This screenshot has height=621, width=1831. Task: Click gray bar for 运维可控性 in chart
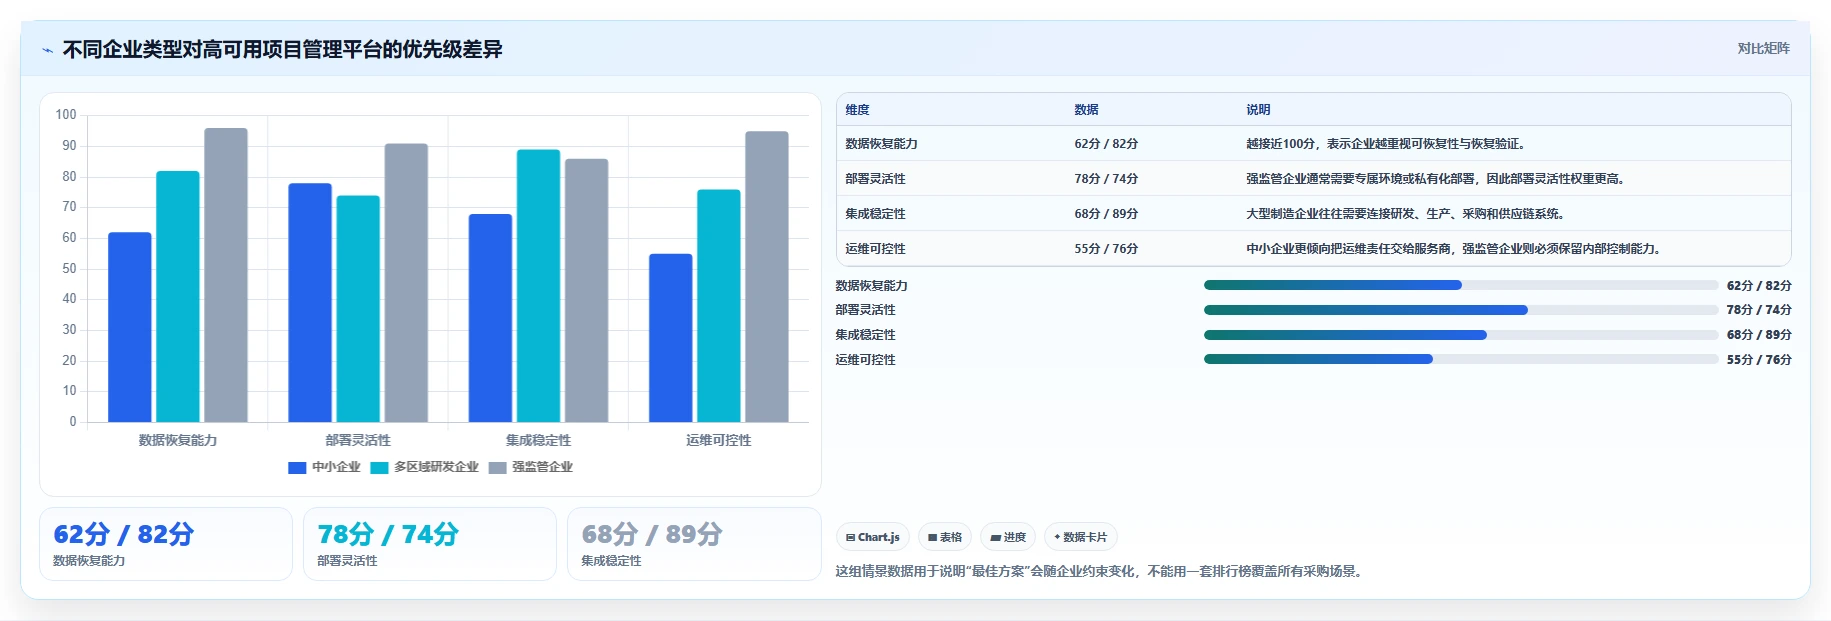coord(767,276)
